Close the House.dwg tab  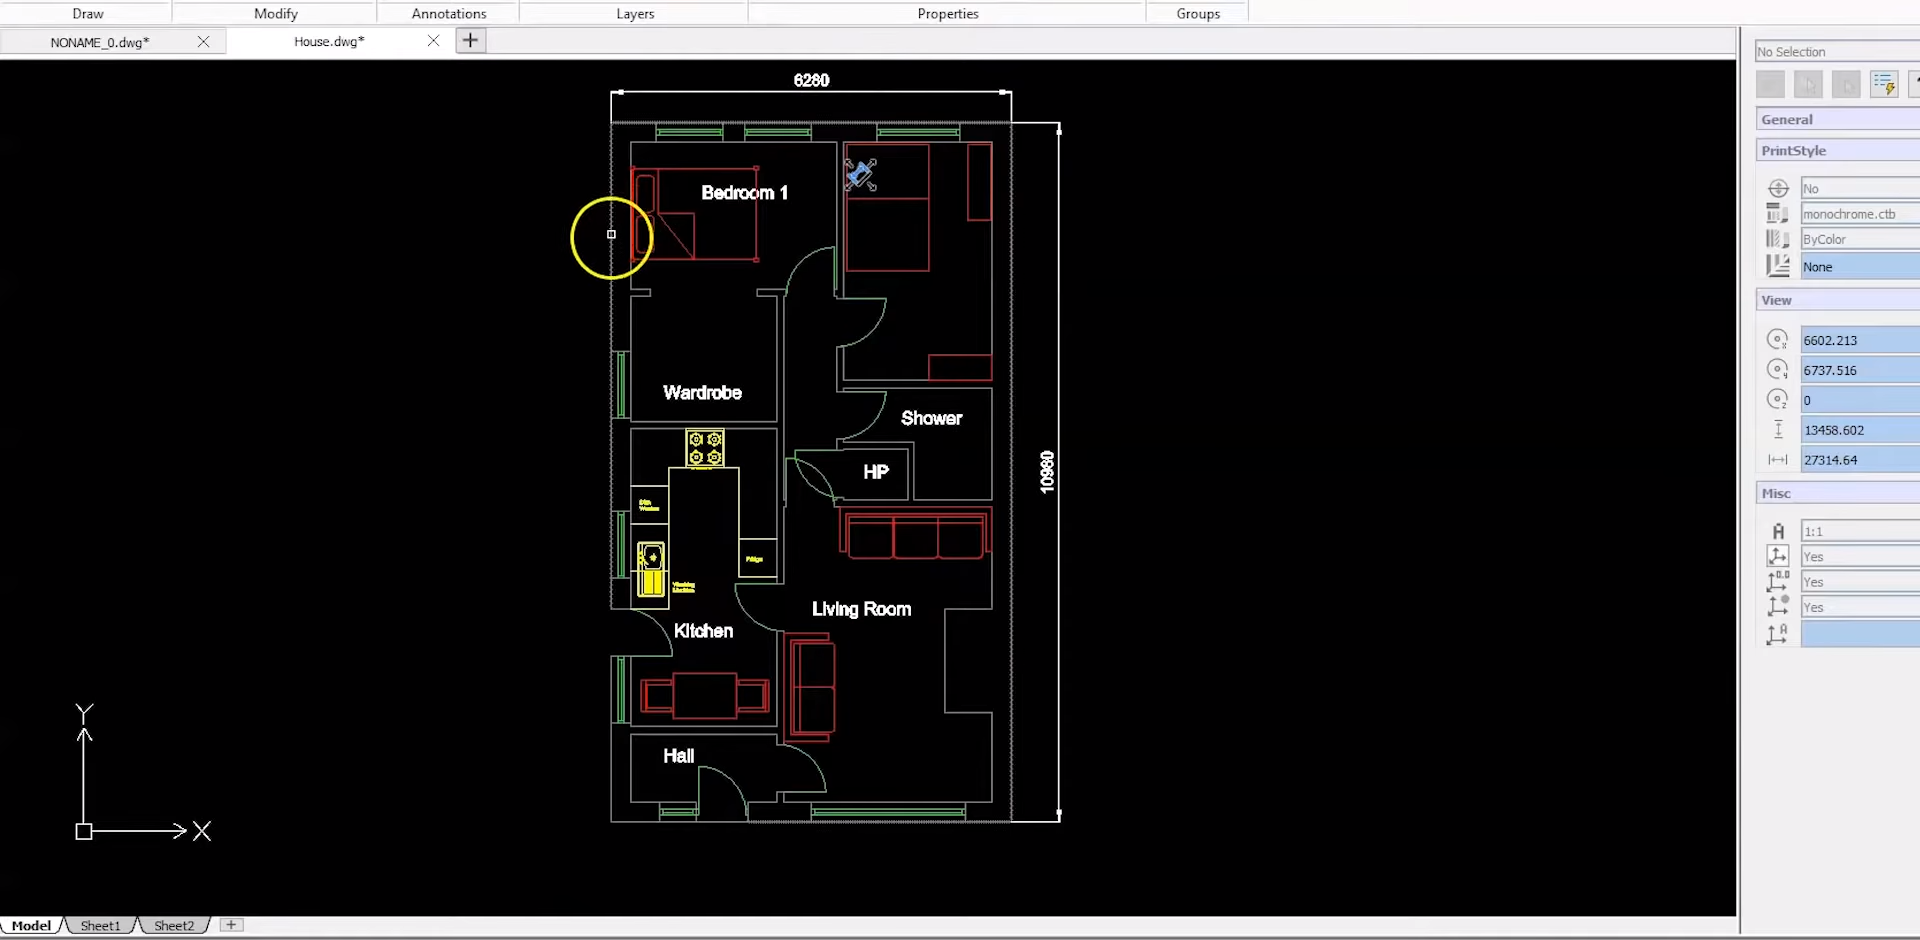point(433,41)
